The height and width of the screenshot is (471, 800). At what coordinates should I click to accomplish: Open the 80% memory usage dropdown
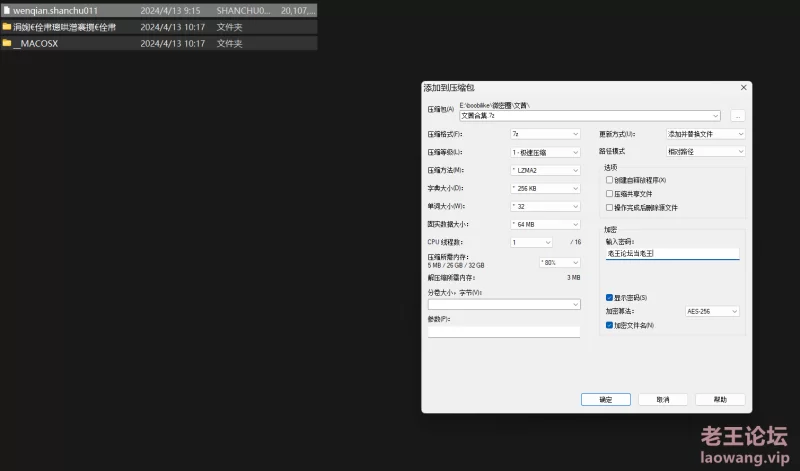coord(560,262)
